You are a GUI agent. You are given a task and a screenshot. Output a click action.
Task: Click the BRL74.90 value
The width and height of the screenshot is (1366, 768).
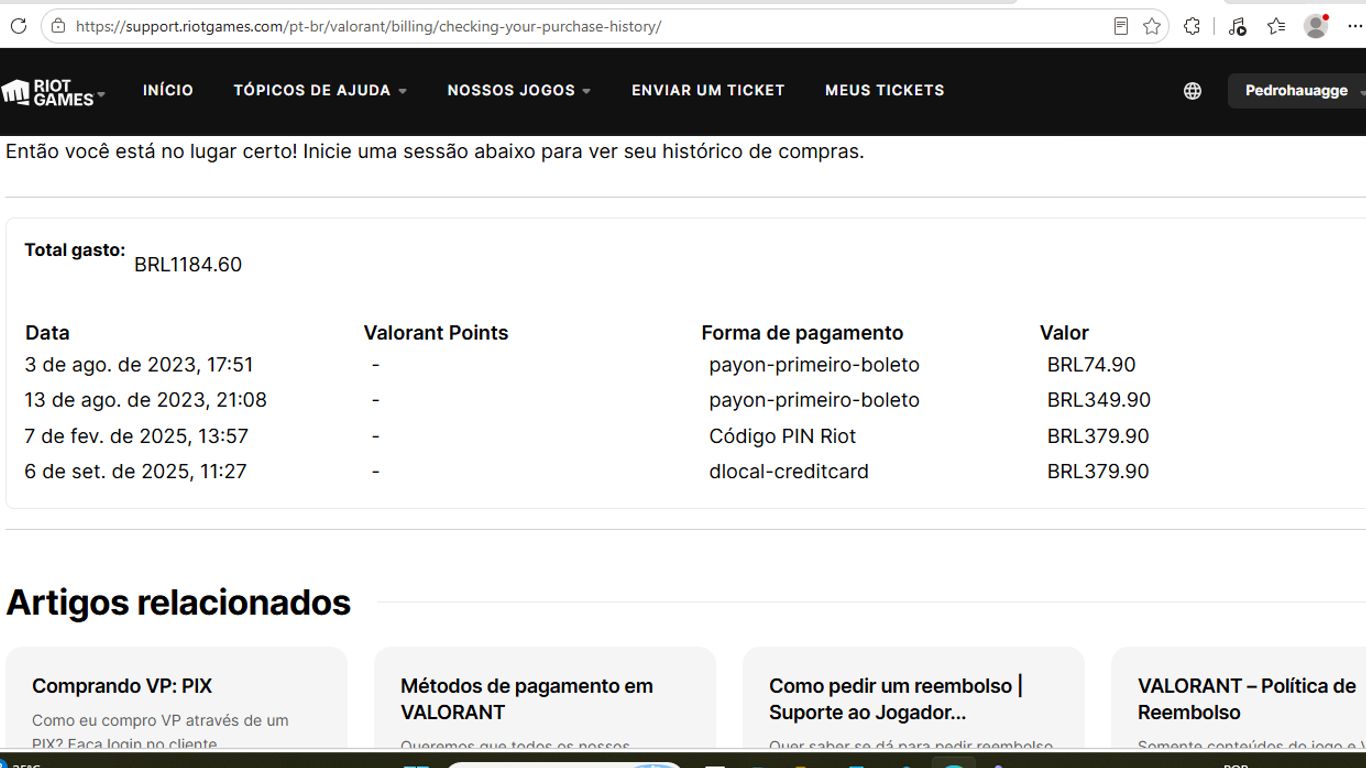click(1092, 365)
